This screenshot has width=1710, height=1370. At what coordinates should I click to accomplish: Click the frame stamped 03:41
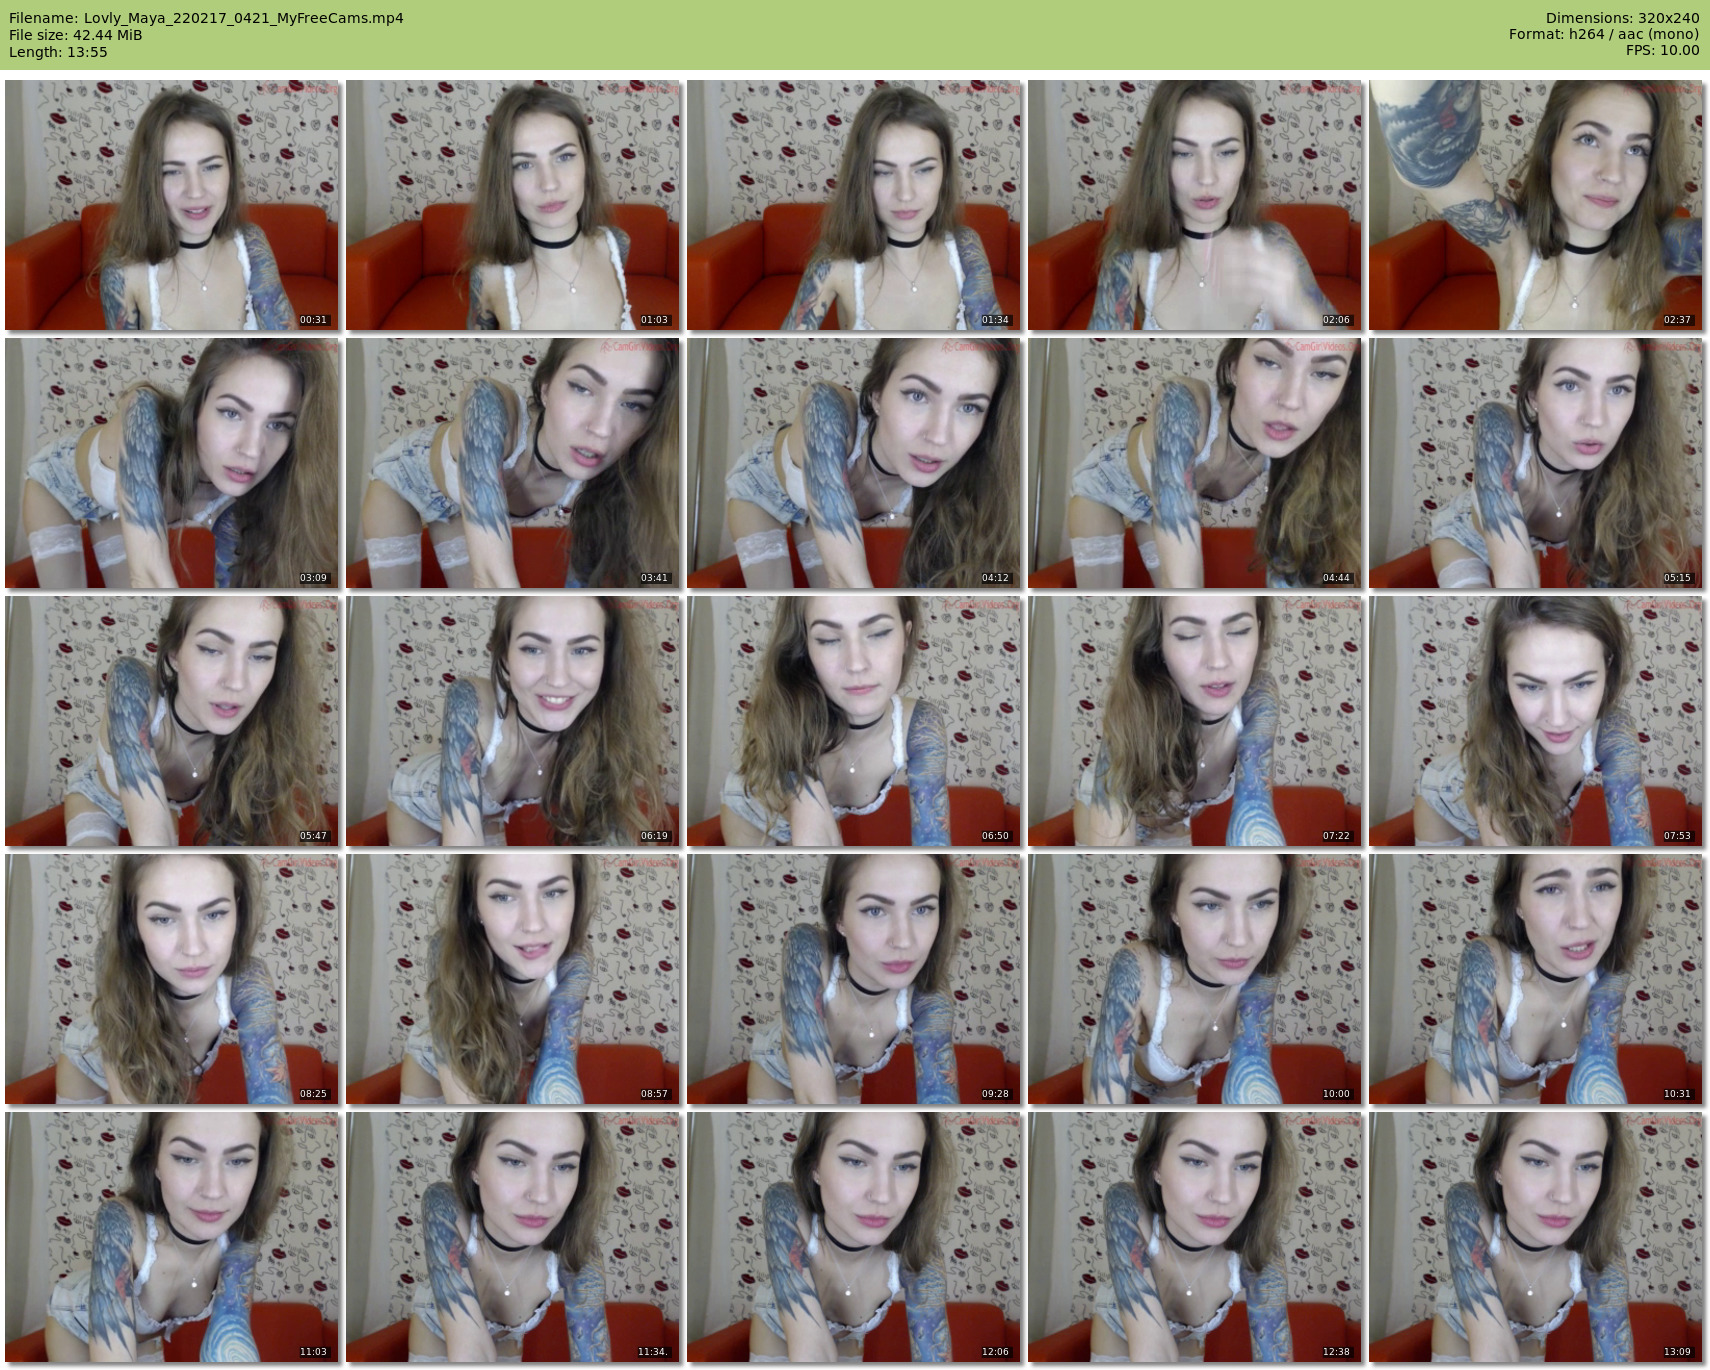(x=513, y=463)
